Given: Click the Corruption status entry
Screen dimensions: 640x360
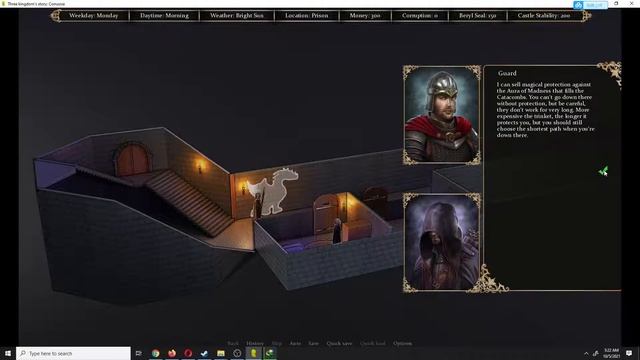Looking at the screenshot, I should pyautogui.click(x=420, y=16).
